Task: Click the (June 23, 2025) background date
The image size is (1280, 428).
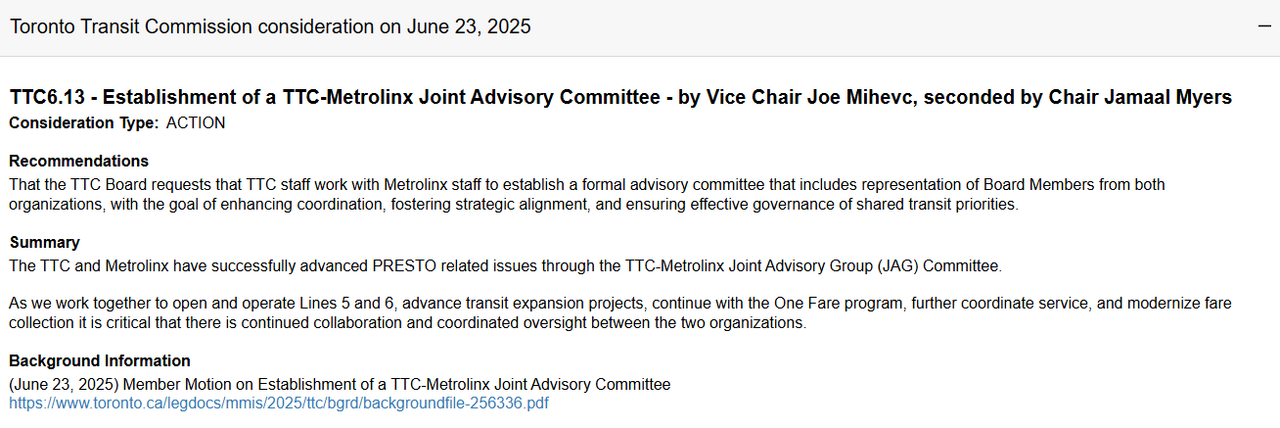Action: 64,384
